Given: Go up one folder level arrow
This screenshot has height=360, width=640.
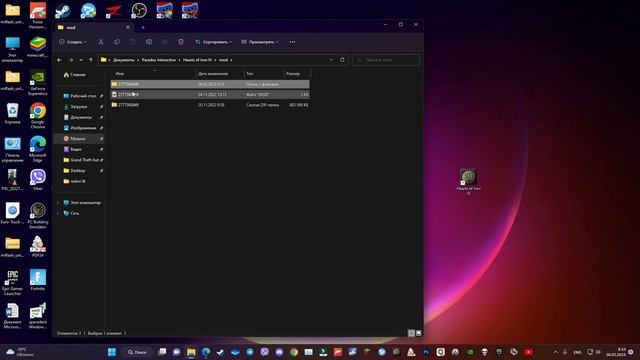Looking at the screenshot, I should pyautogui.click(x=91, y=60).
